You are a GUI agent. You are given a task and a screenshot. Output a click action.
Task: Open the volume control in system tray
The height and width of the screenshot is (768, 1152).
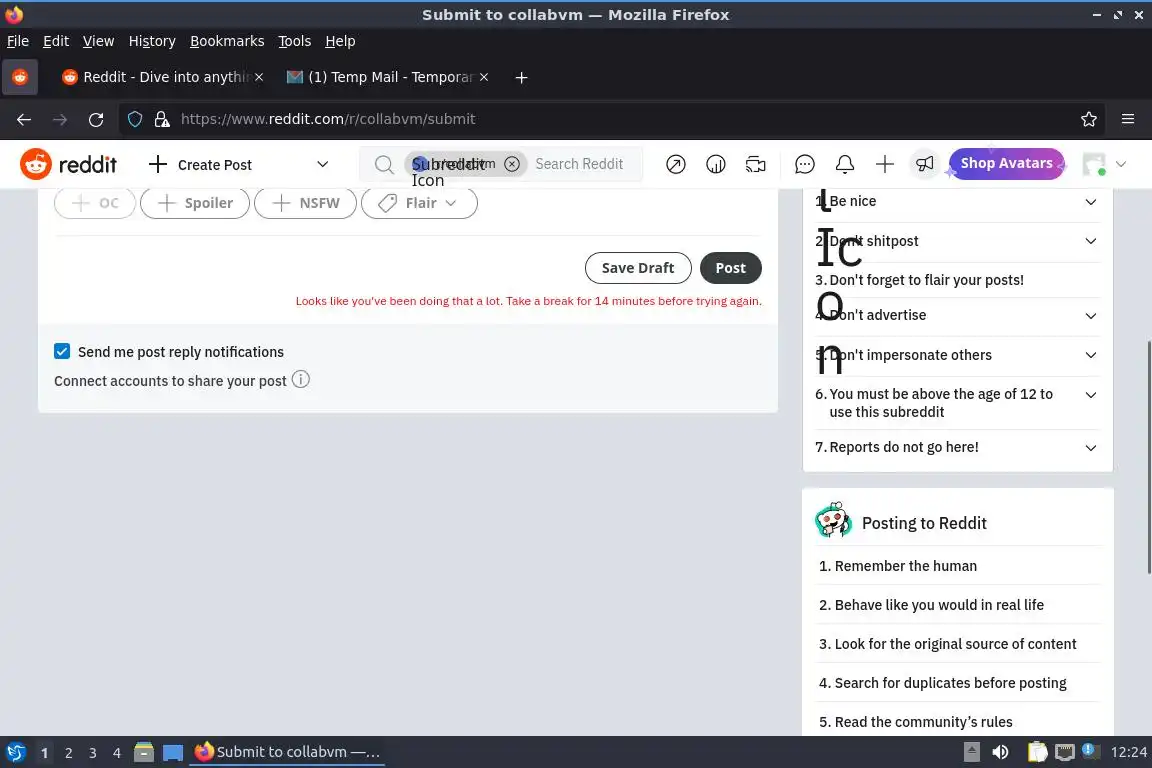click(1000, 752)
